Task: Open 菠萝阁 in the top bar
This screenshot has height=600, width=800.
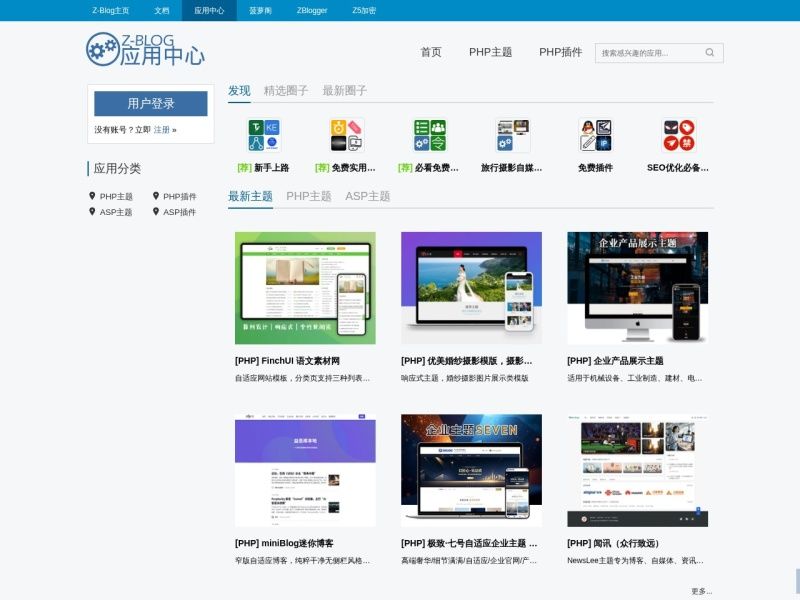Action: [260, 10]
